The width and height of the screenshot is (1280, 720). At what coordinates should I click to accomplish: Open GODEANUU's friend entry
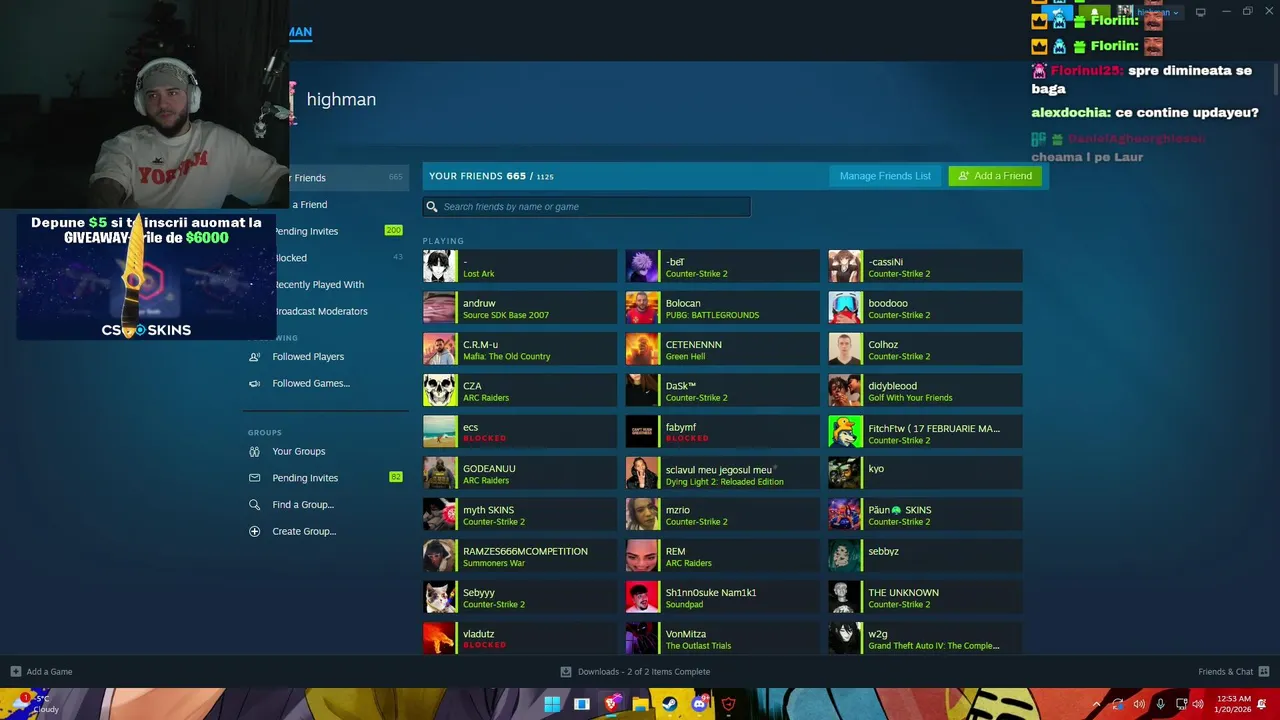point(520,473)
